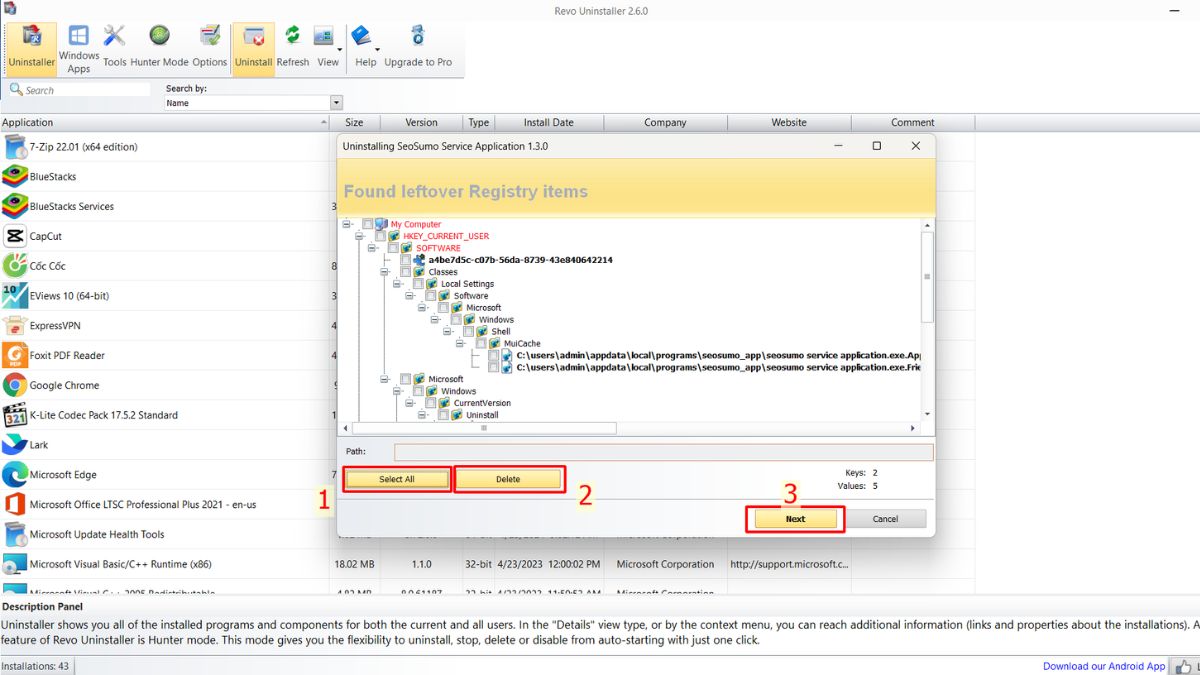Sort by the Comment column header
The width and height of the screenshot is (1200, 675).
tap(913, 123)
